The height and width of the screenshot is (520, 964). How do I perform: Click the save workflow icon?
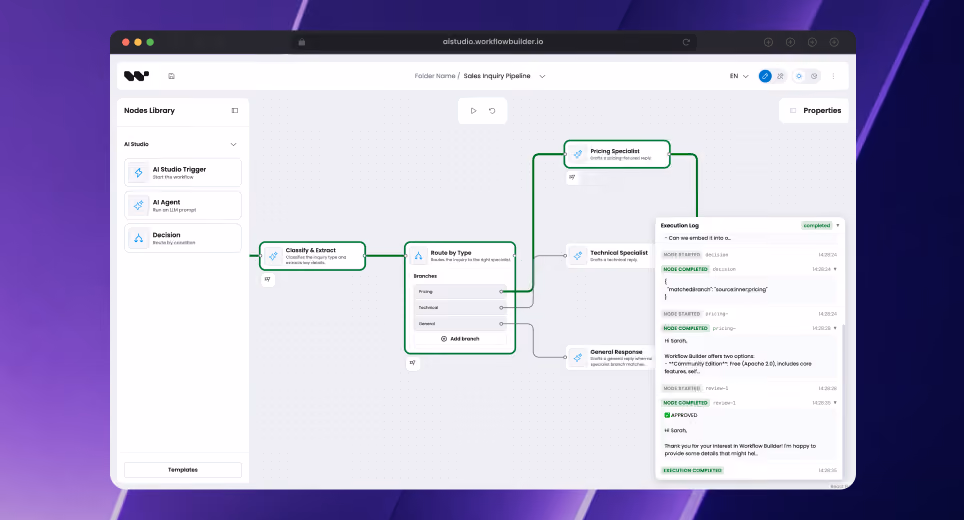pyautogui.click(x=172, y=76)
